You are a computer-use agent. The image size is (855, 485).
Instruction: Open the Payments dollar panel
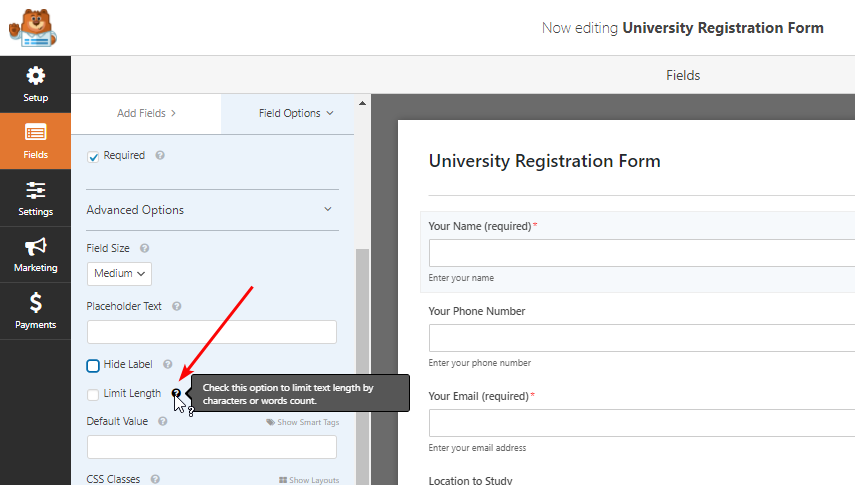35,311
